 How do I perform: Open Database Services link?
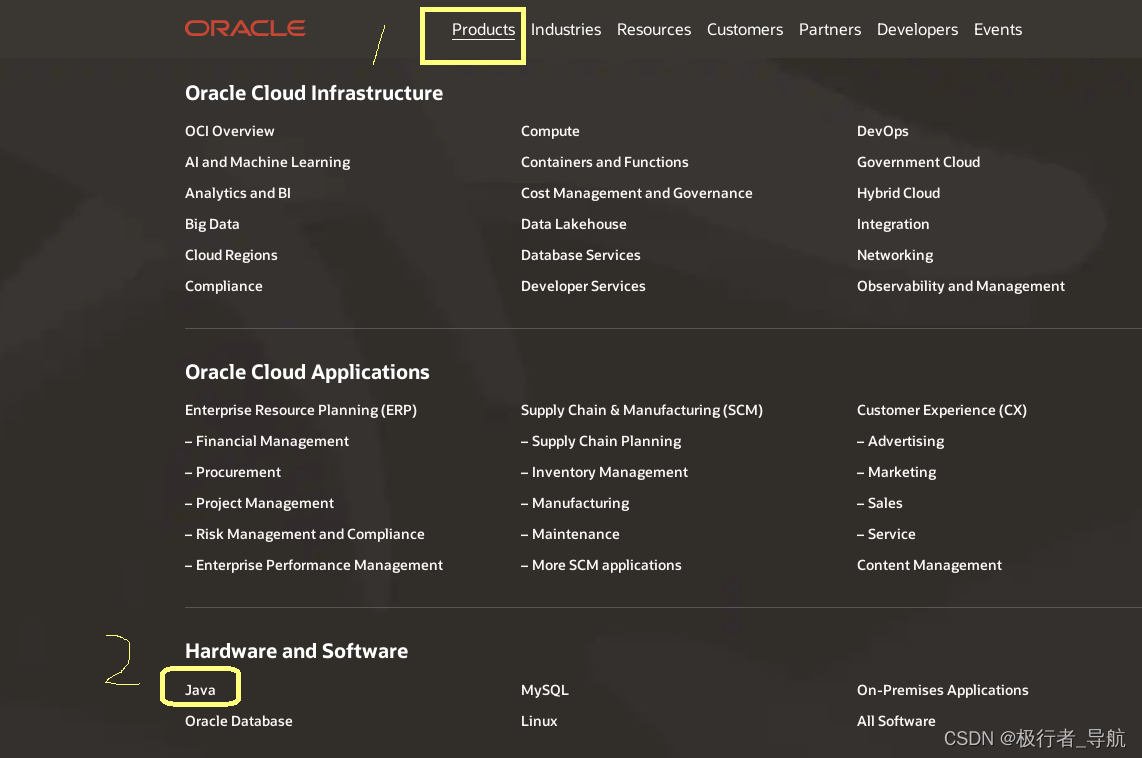click(580, 256)
